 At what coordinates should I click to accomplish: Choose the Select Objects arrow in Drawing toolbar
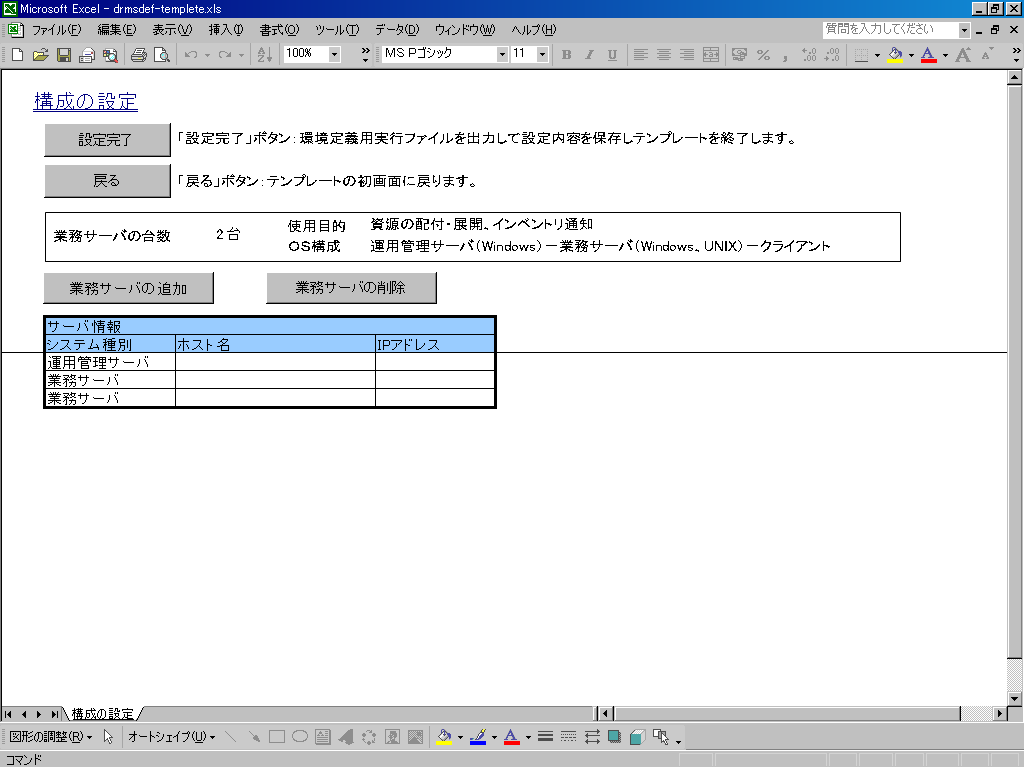tap(108, 737)
